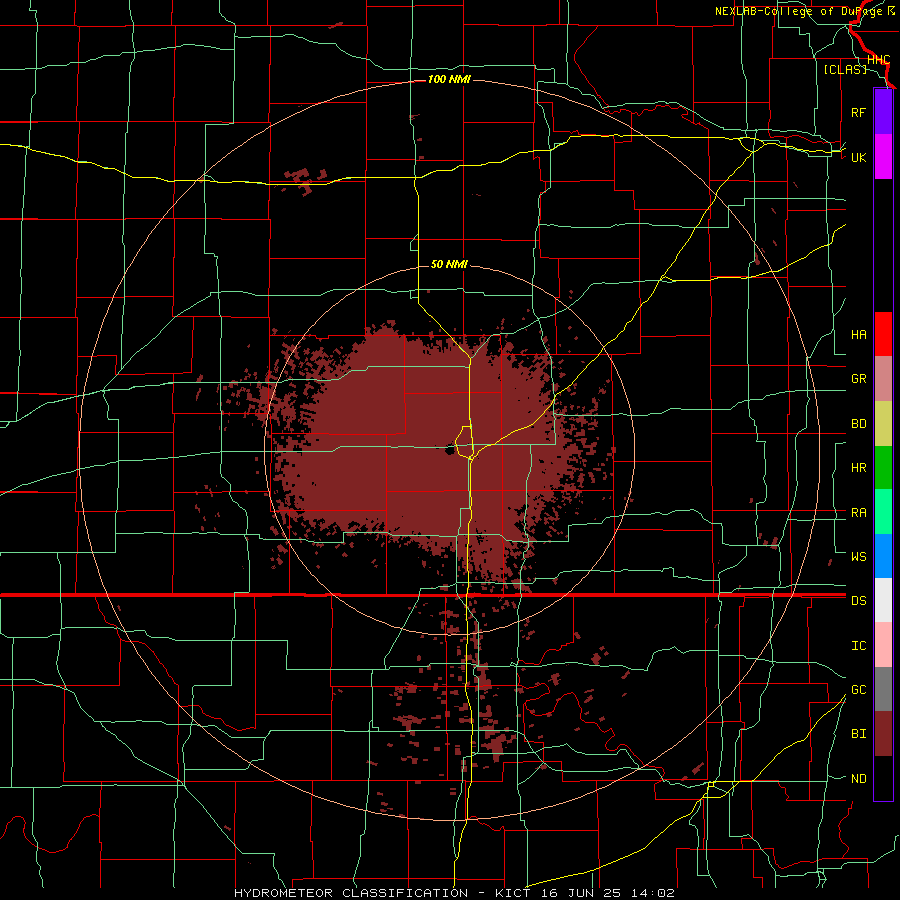Pick the light green RA swatch
This screenshot has width=900, height=900.
coord(883,512)
